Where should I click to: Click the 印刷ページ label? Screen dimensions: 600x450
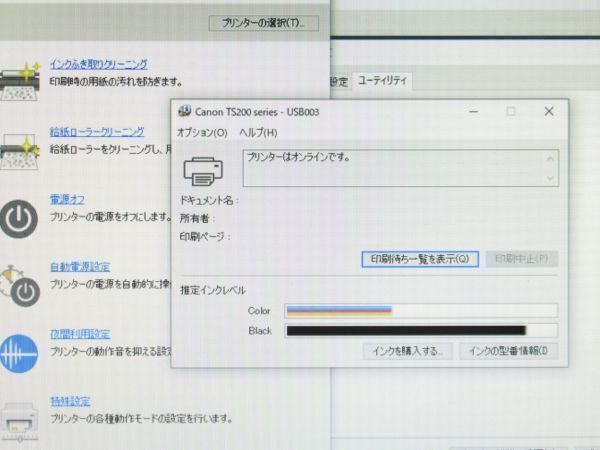205,237
